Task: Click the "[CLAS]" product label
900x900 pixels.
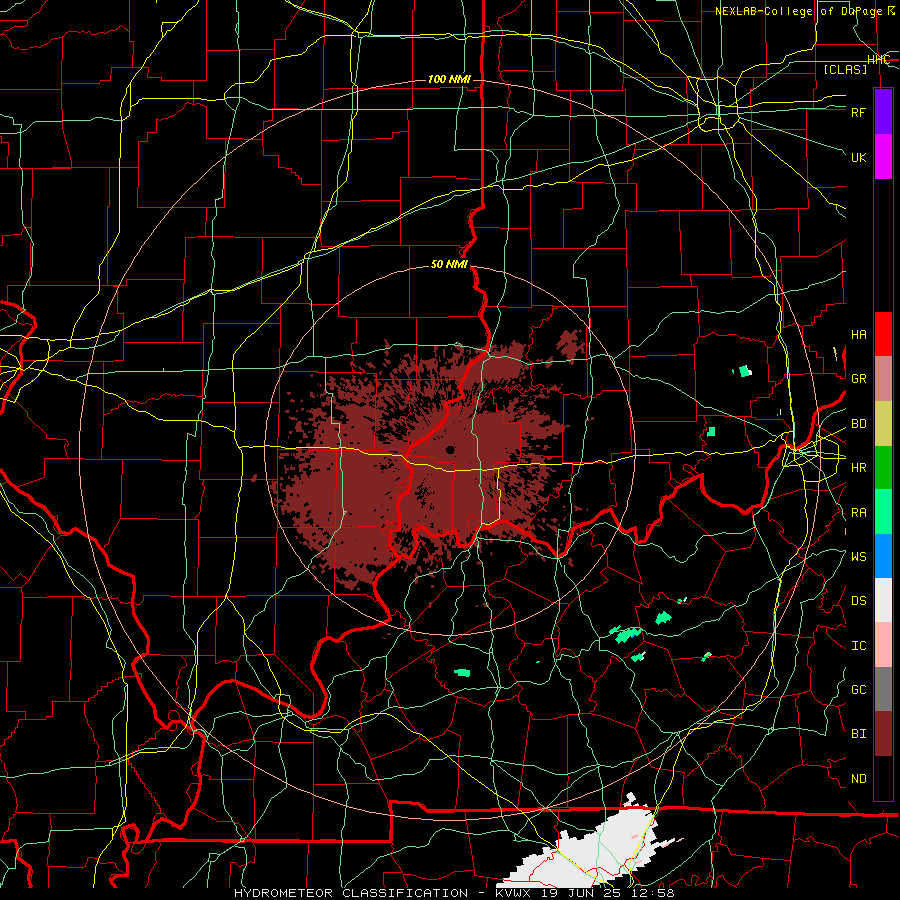Action: (x=845, y=69)
